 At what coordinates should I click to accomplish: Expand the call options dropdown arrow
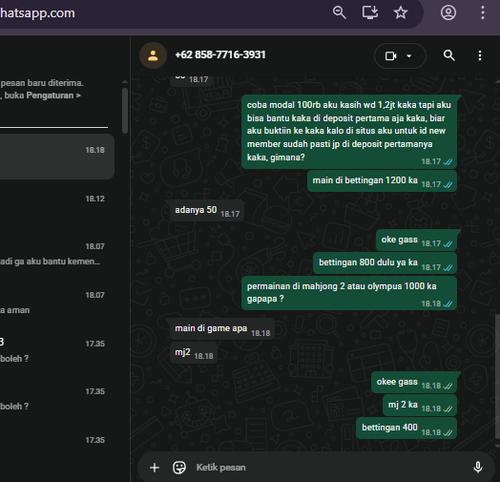point(409,56)
